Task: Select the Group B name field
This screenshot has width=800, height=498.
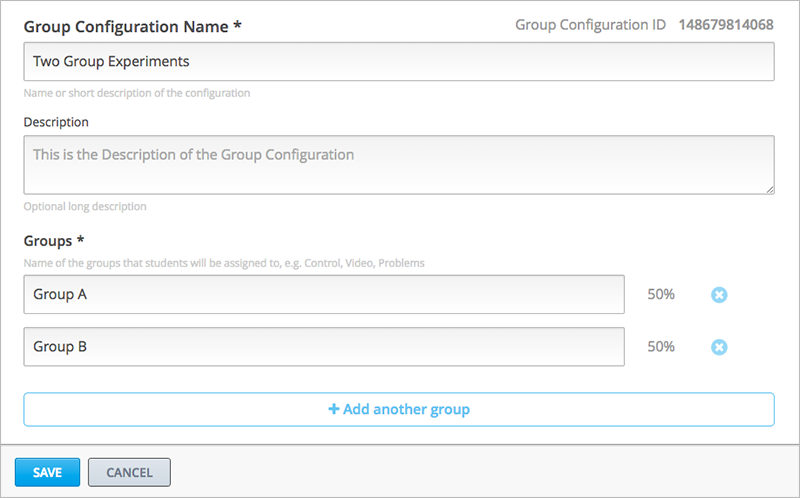Action: pyautogui.click(x=324, y=347)
